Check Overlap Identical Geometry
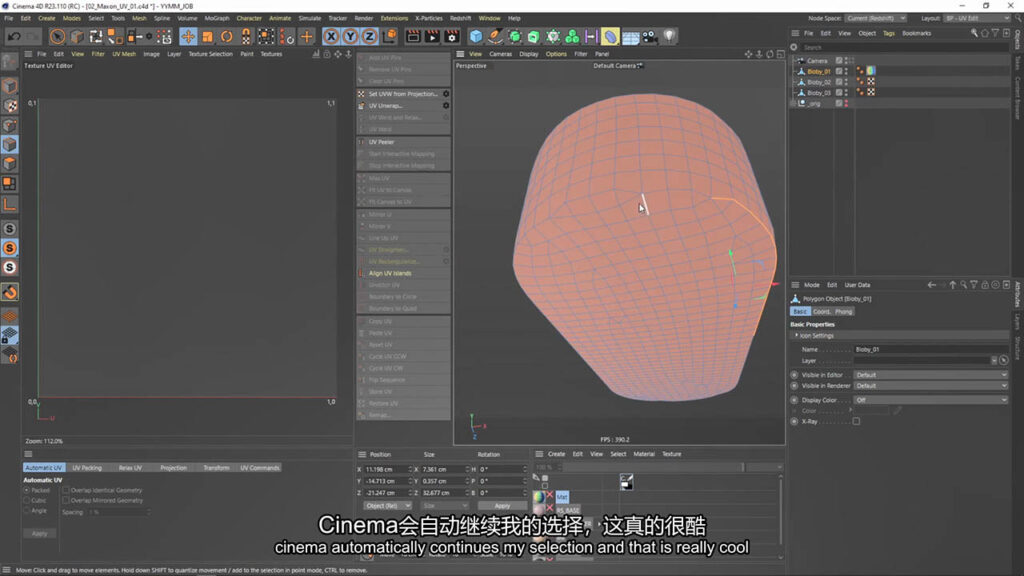 tap(66, 490)
